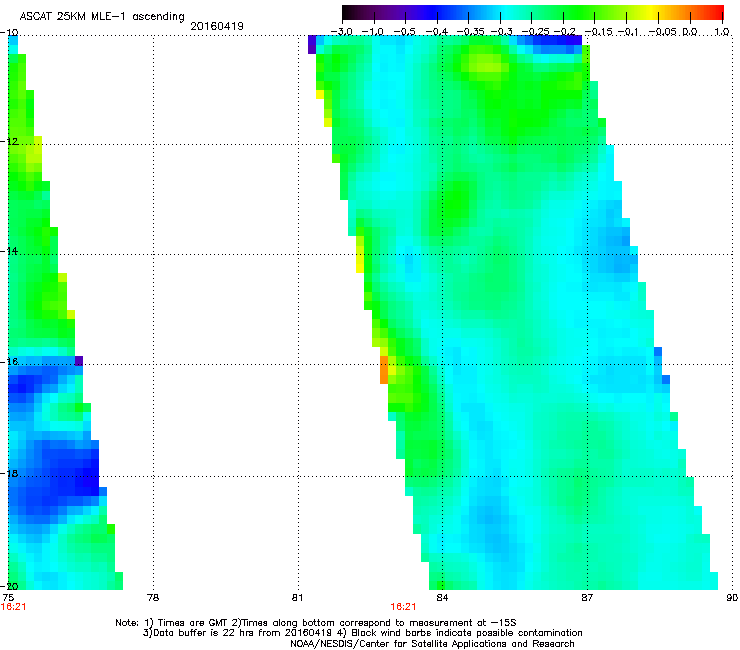
Task: Click the latitude label "-10"
Action: [9, 32]
